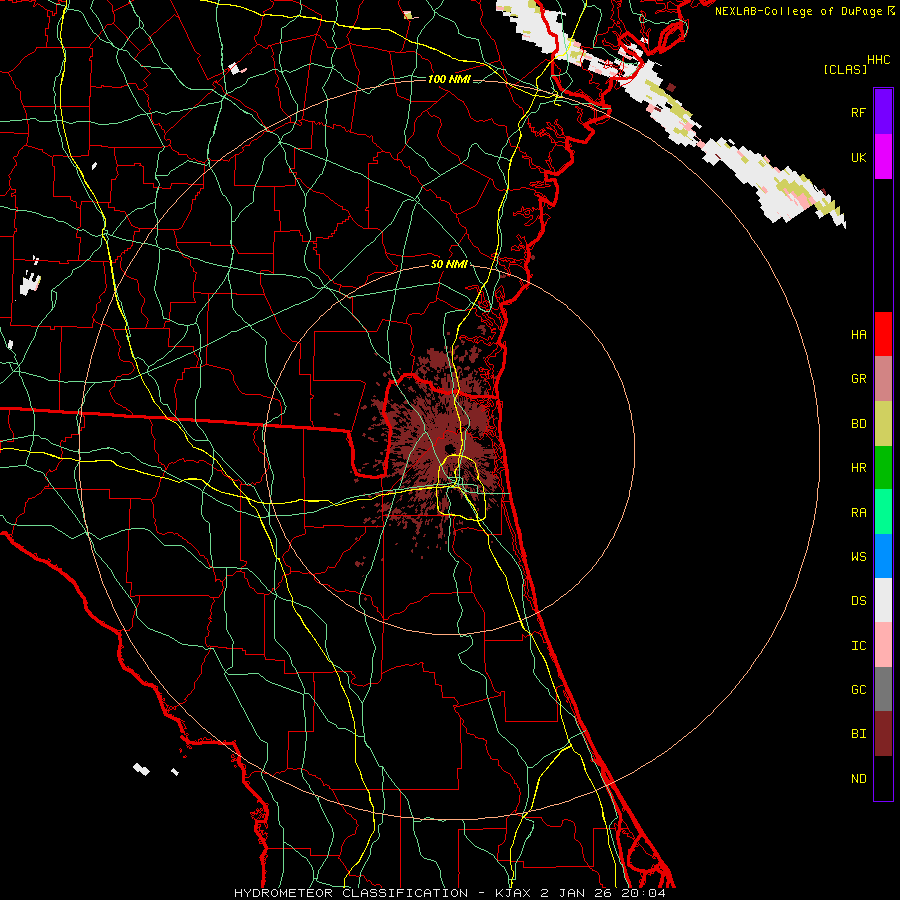Screen dimensions: 900x900
Task: Click the GR legend label
Action: click(x=859, y=379)
